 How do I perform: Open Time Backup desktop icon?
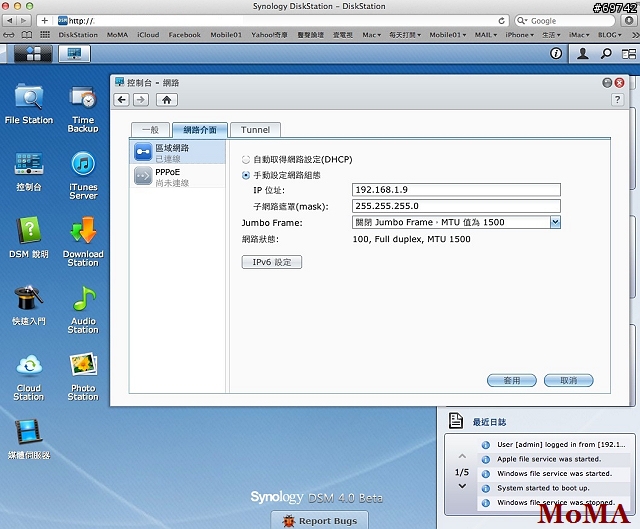83,108
